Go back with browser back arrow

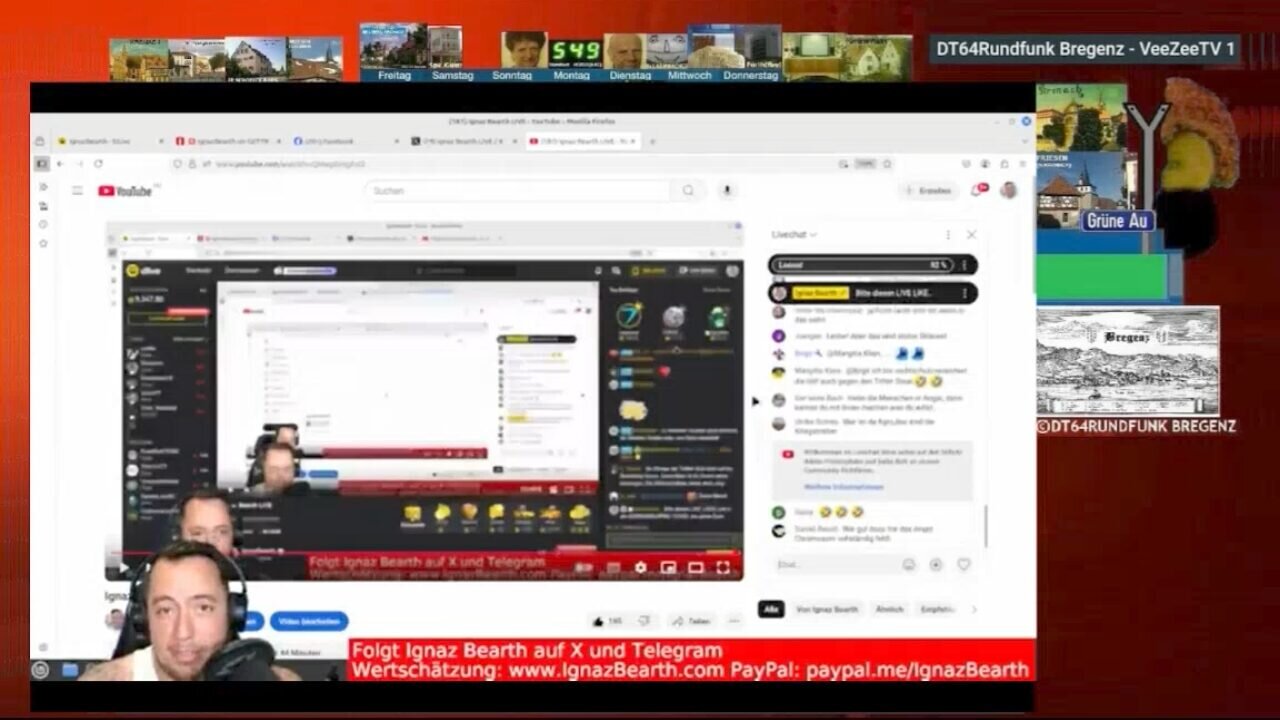[x=60, y=164]
